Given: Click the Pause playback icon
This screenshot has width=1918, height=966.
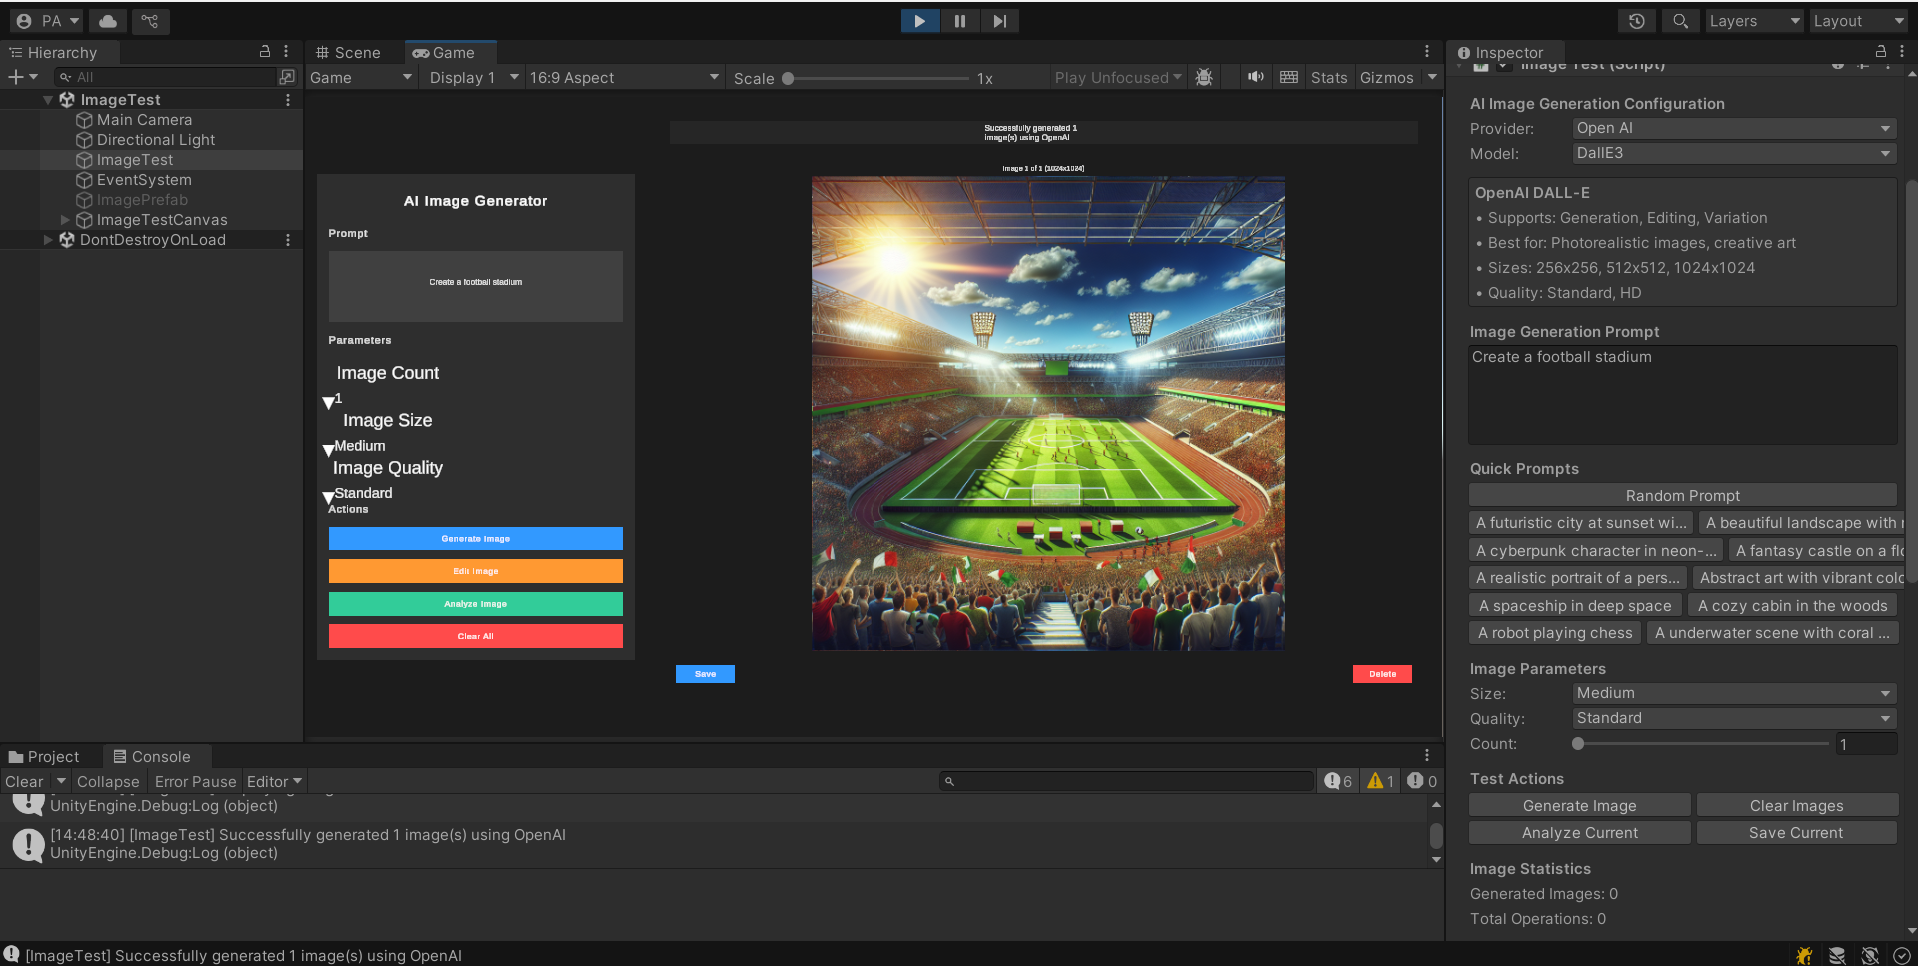Looking at the screenshot, I should (x=960, y=21).
